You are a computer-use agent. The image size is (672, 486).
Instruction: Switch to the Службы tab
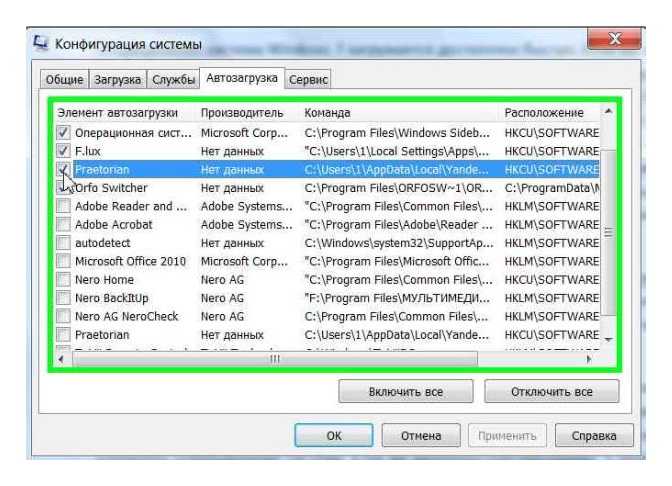pos(173,80)
